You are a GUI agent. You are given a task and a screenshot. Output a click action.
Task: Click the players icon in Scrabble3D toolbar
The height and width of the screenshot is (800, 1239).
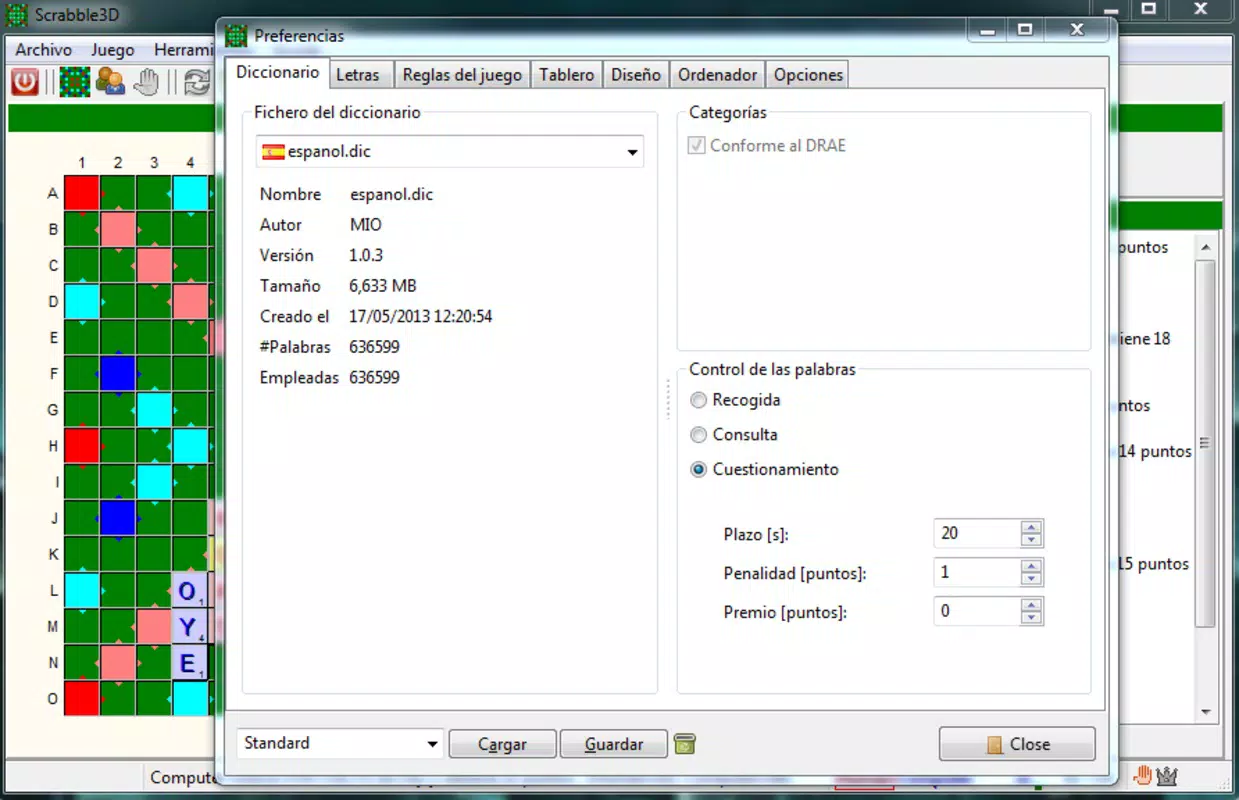(x=109, y=82)
